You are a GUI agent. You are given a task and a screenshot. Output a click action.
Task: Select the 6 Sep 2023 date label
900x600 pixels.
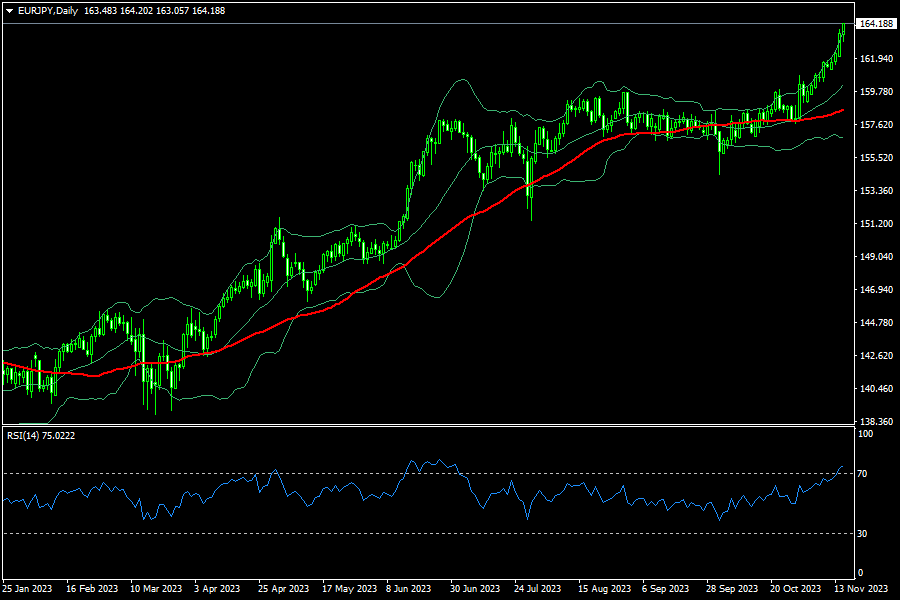point(665,589)
